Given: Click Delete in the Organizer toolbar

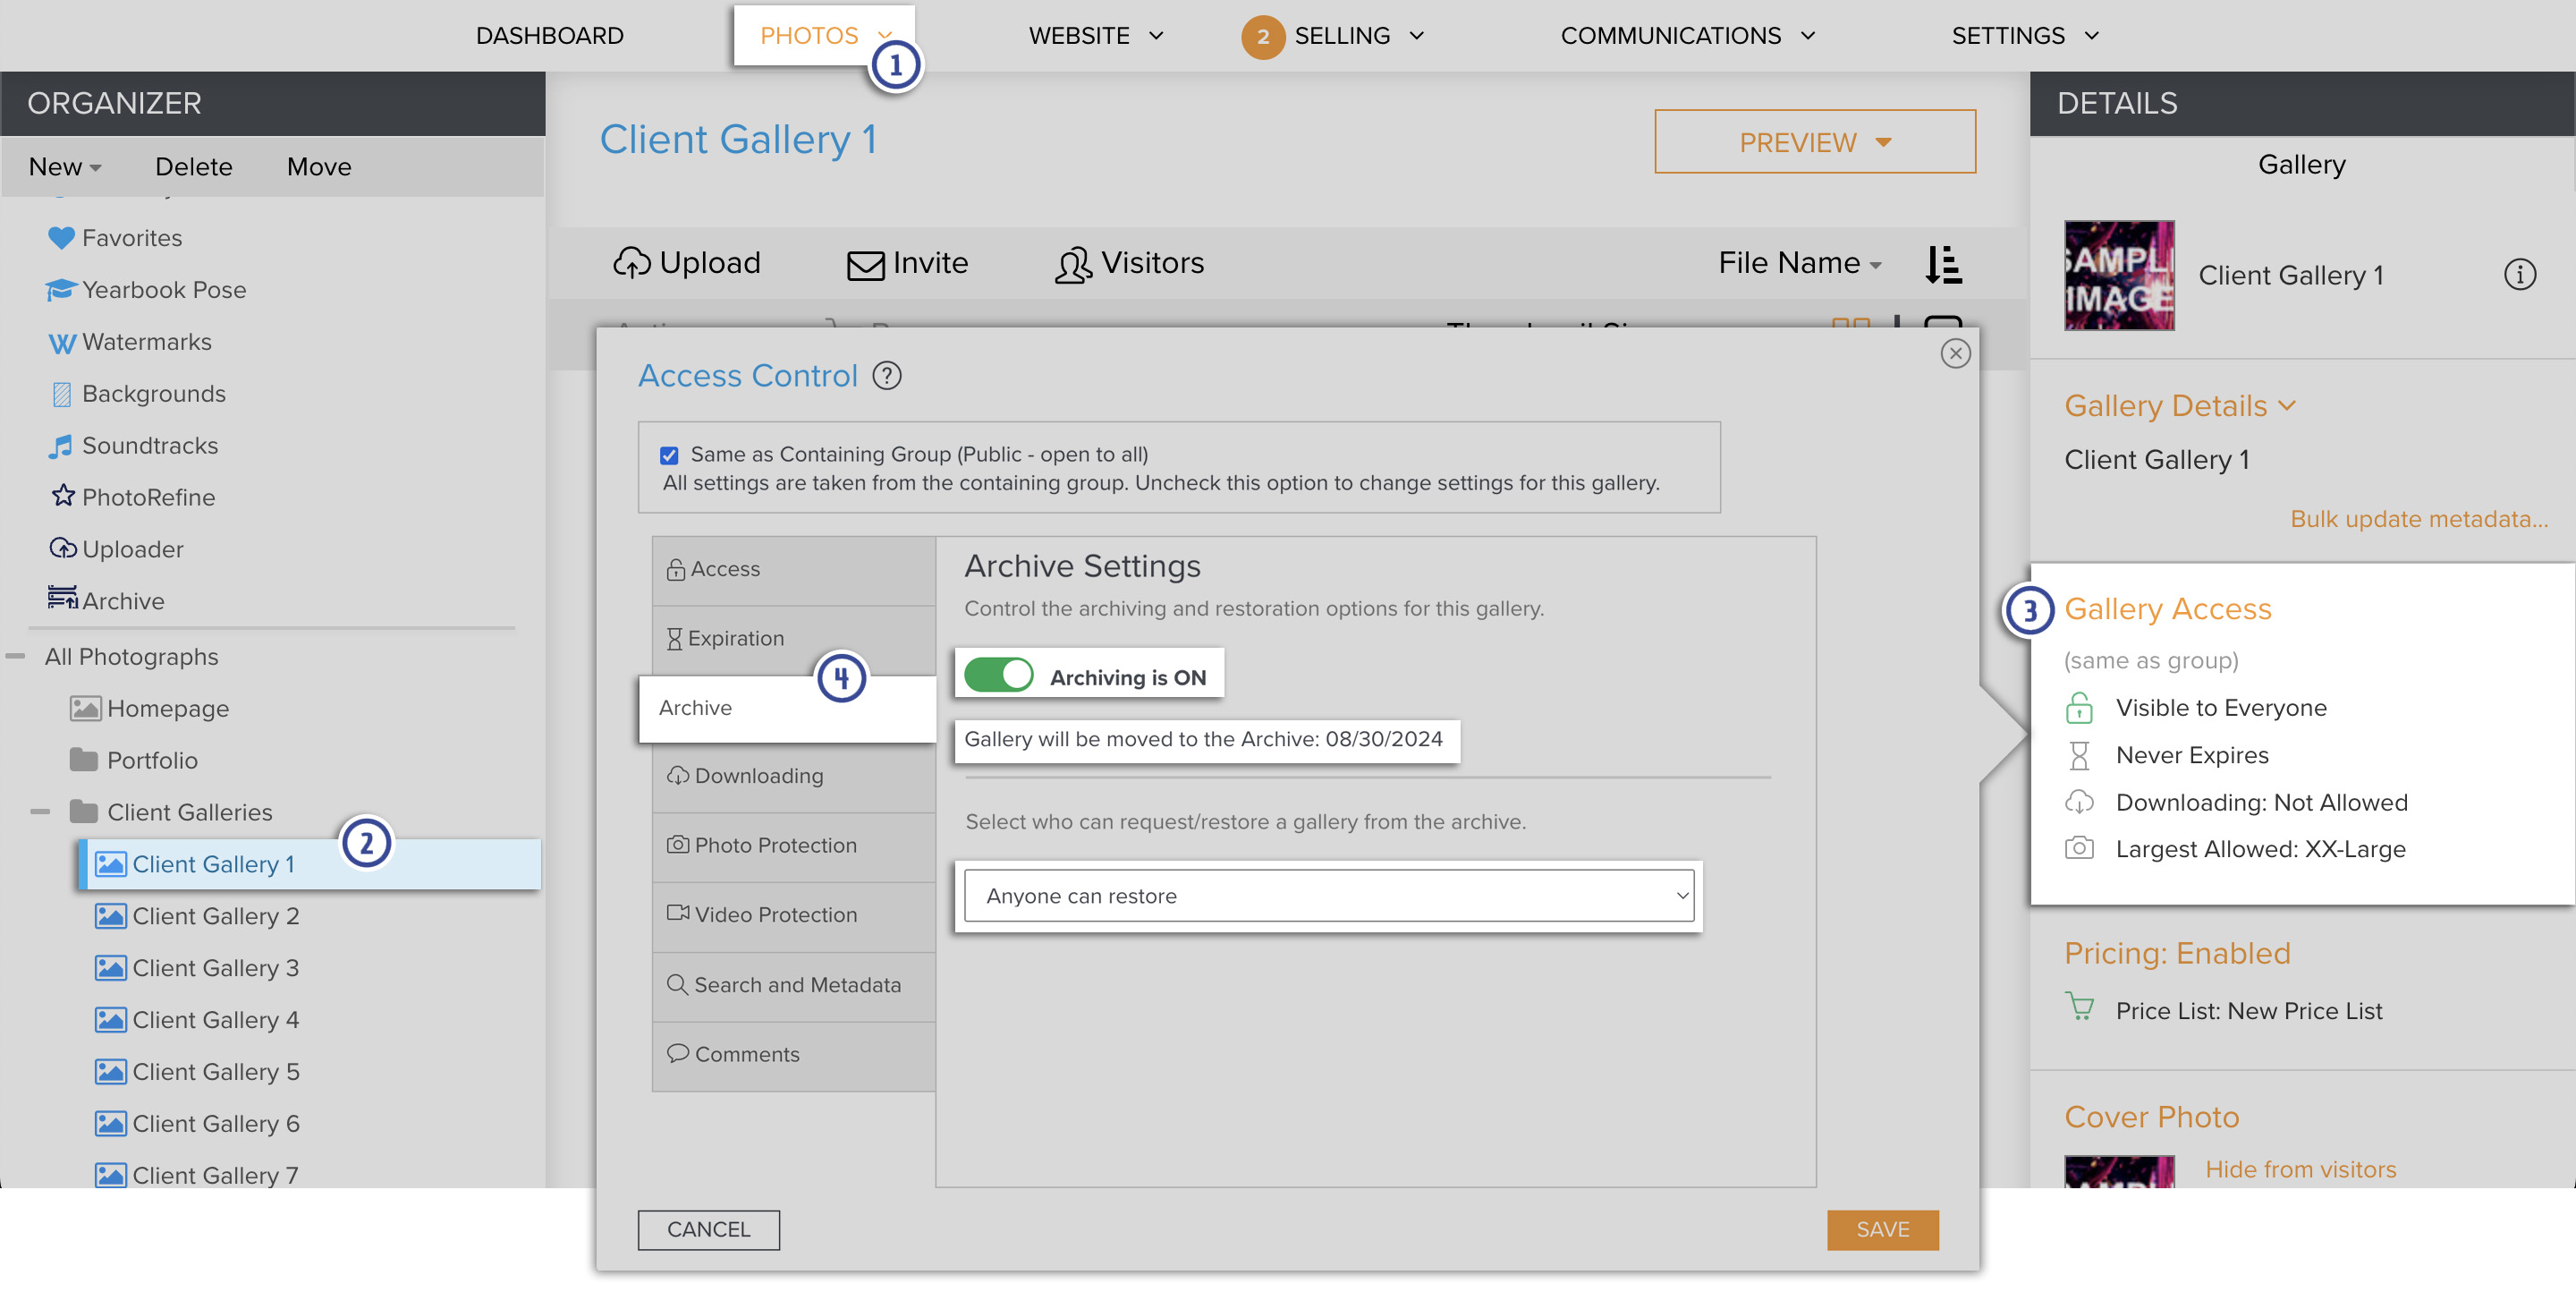Looking at the screenshot, I should [194, 167].
